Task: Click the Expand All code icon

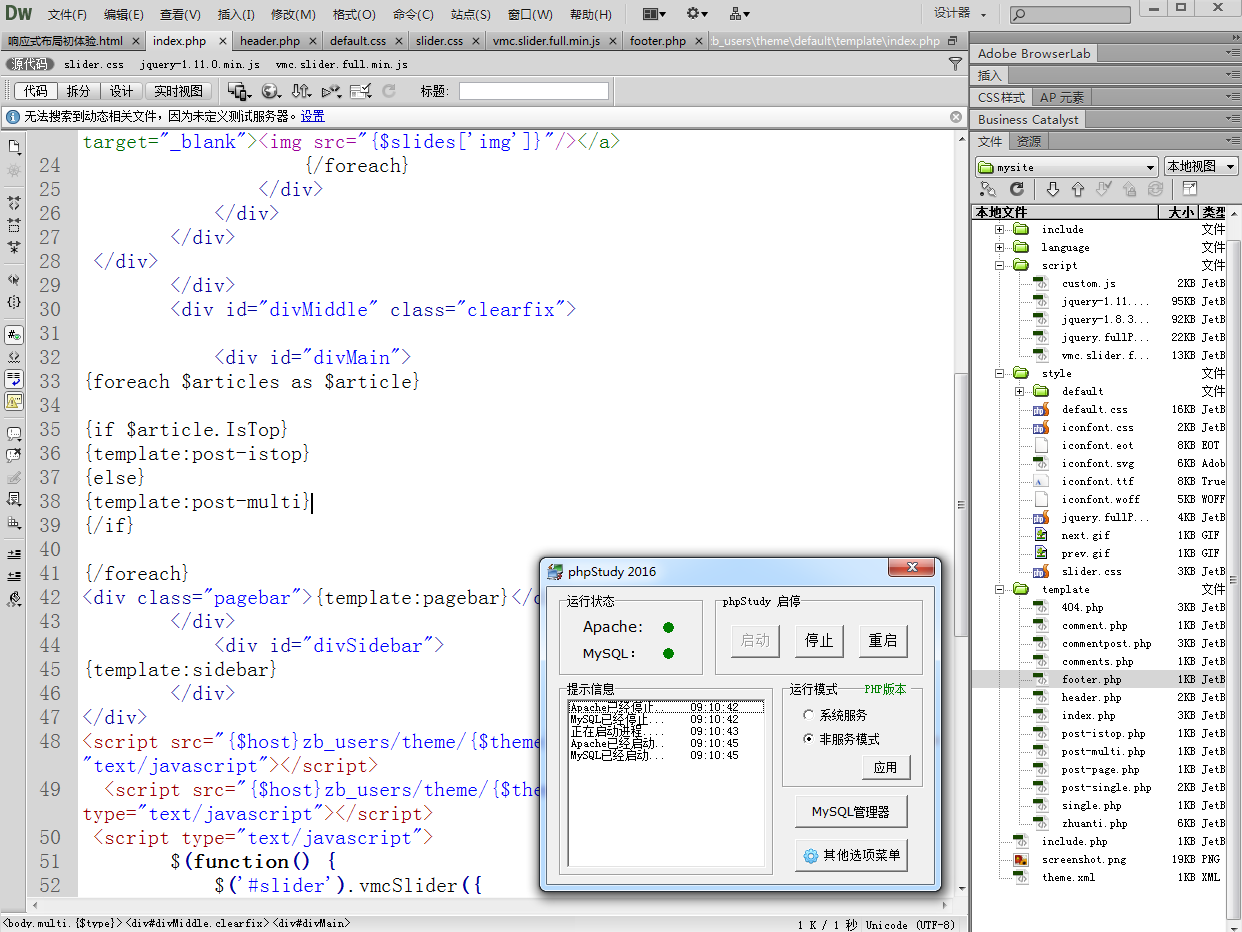Action: coord(14,246)
